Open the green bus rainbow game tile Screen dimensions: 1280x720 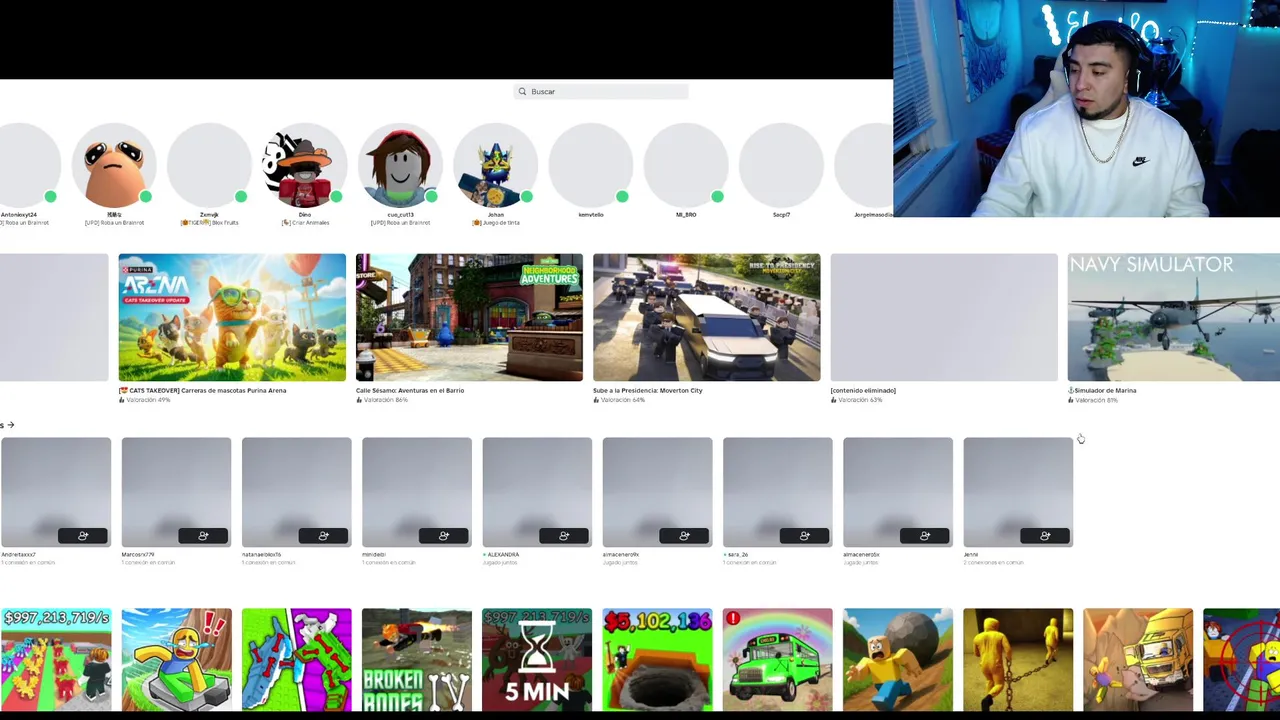tap(777, 659)
